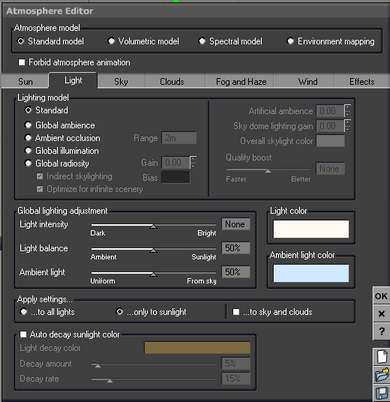
Task: Open help via question mark button
Action: point(381,331)
